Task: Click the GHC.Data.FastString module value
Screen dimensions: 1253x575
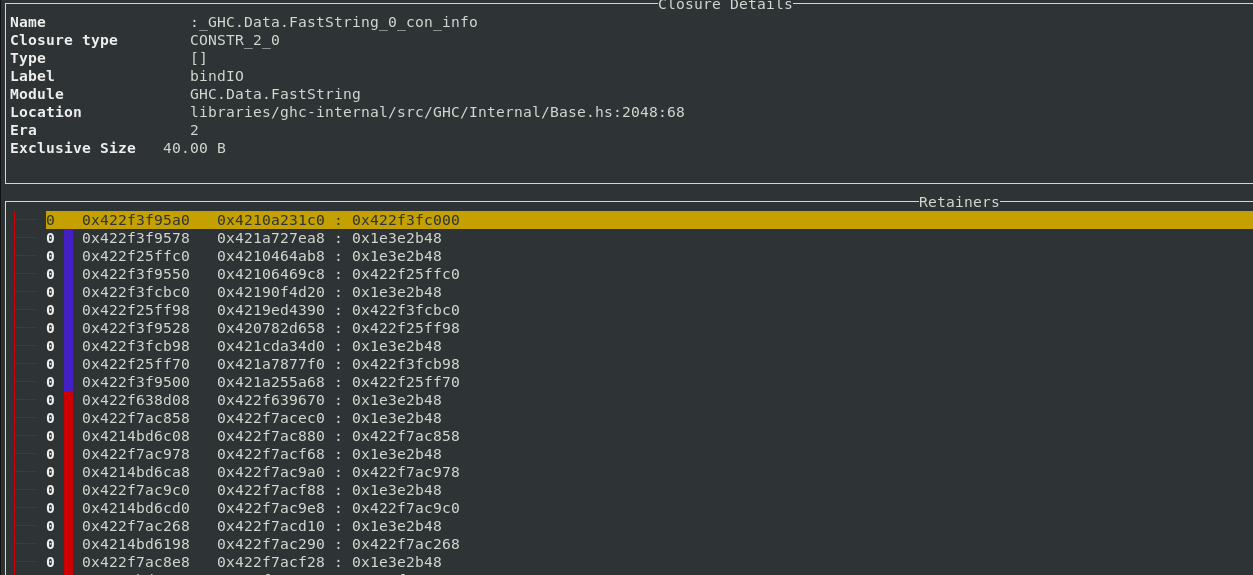Action: tap(275, 94)
